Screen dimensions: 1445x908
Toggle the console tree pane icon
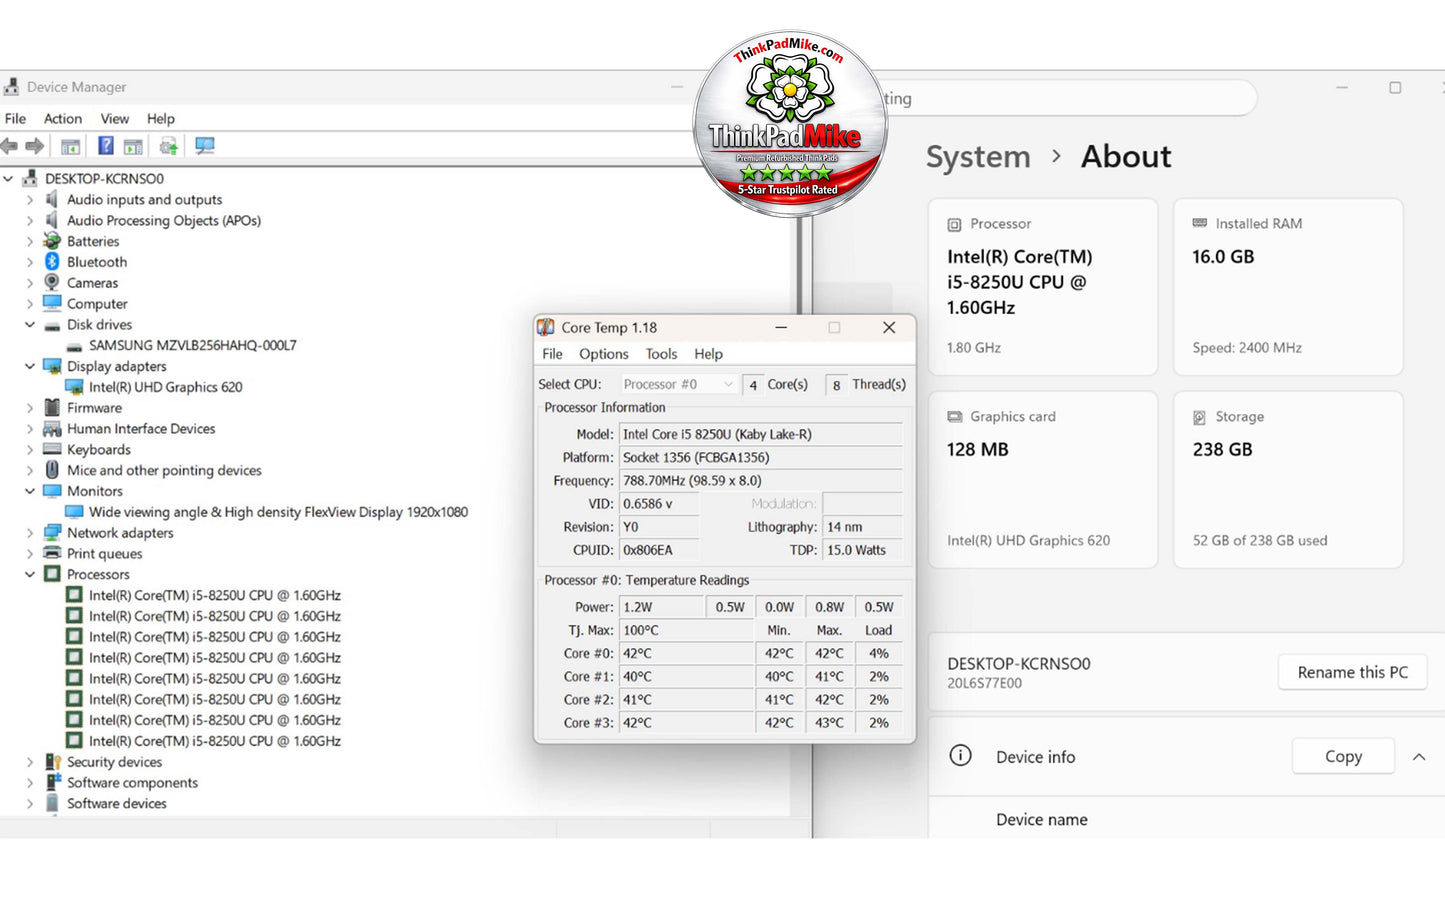pos(70,146)
